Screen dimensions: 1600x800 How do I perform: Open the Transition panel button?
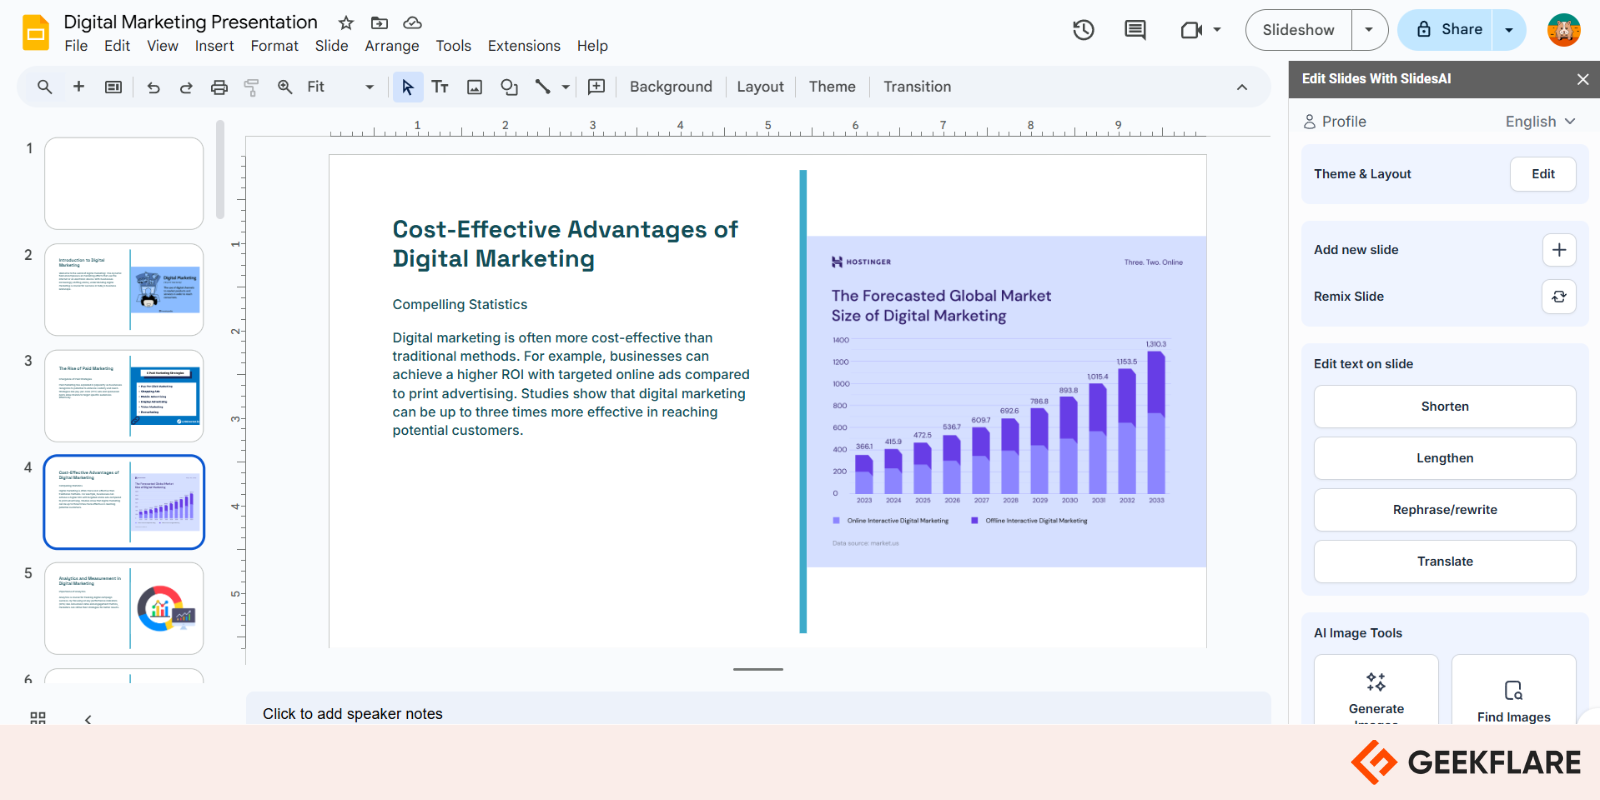click(x=917, y=87)
